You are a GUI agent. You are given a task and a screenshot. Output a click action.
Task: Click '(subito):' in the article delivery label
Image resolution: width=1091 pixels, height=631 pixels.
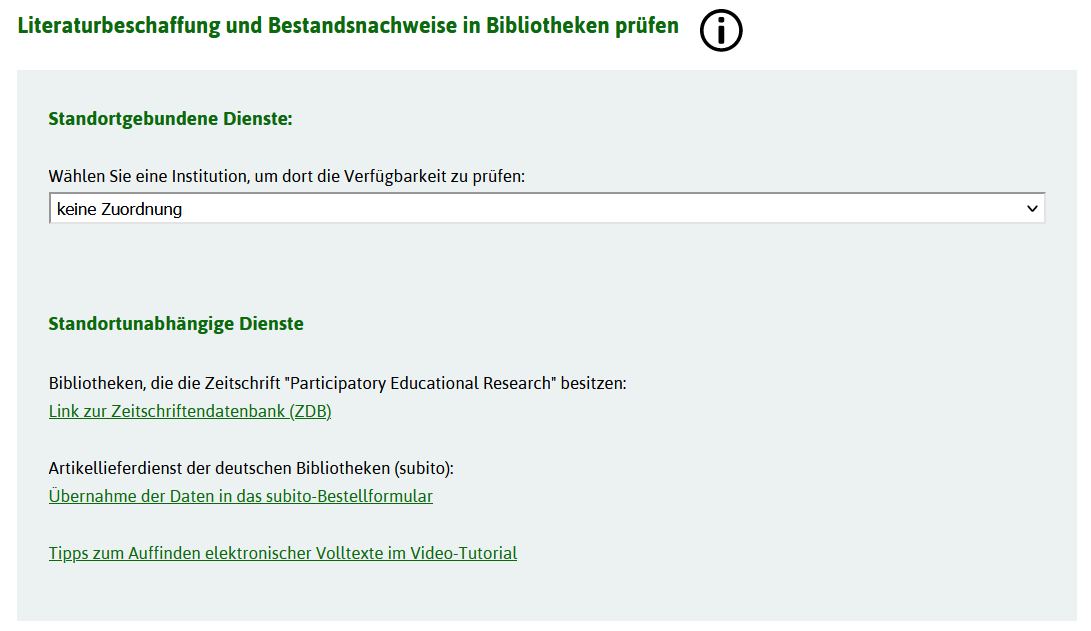[424, 468]
